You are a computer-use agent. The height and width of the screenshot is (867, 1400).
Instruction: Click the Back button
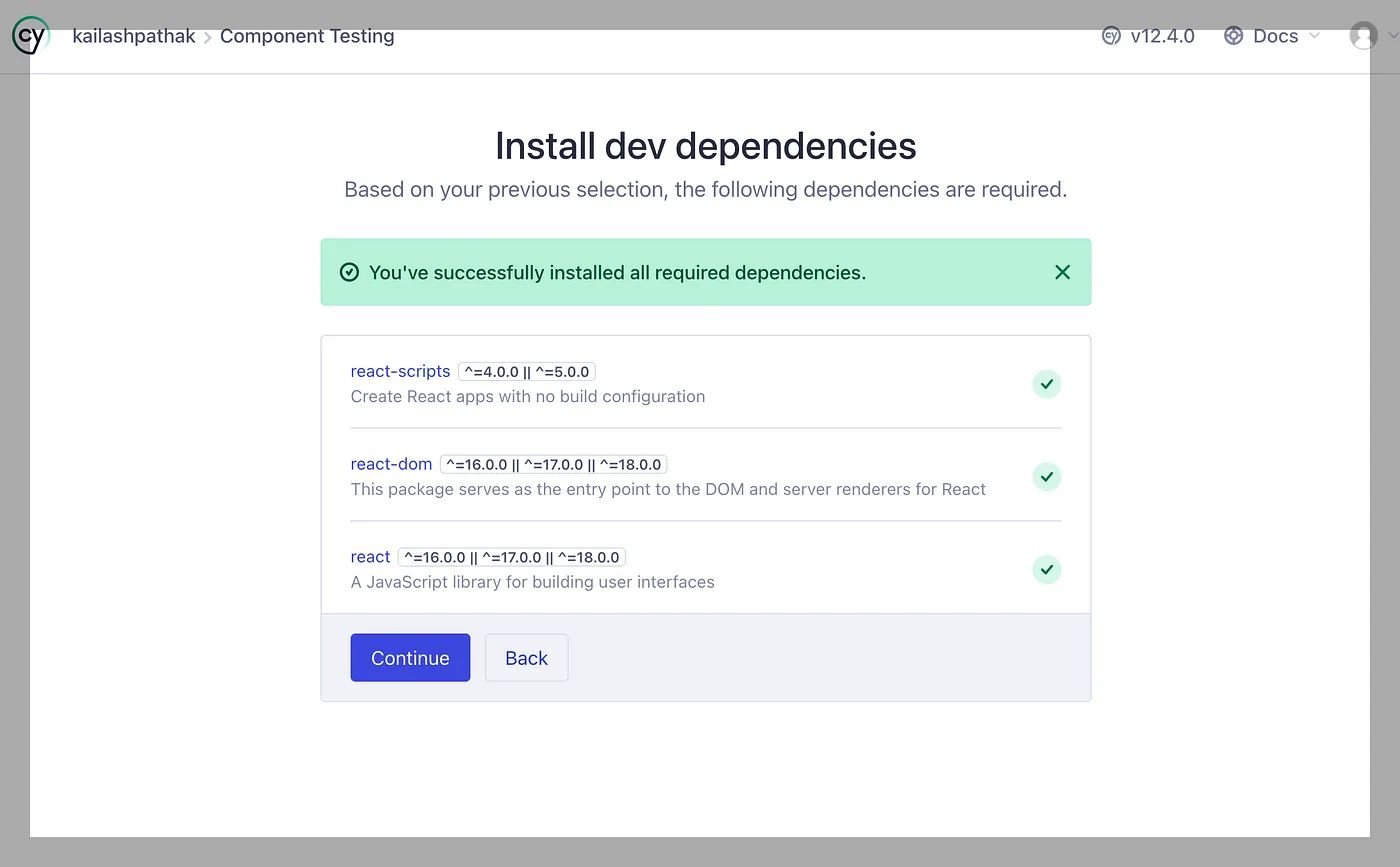click(526, 658)
